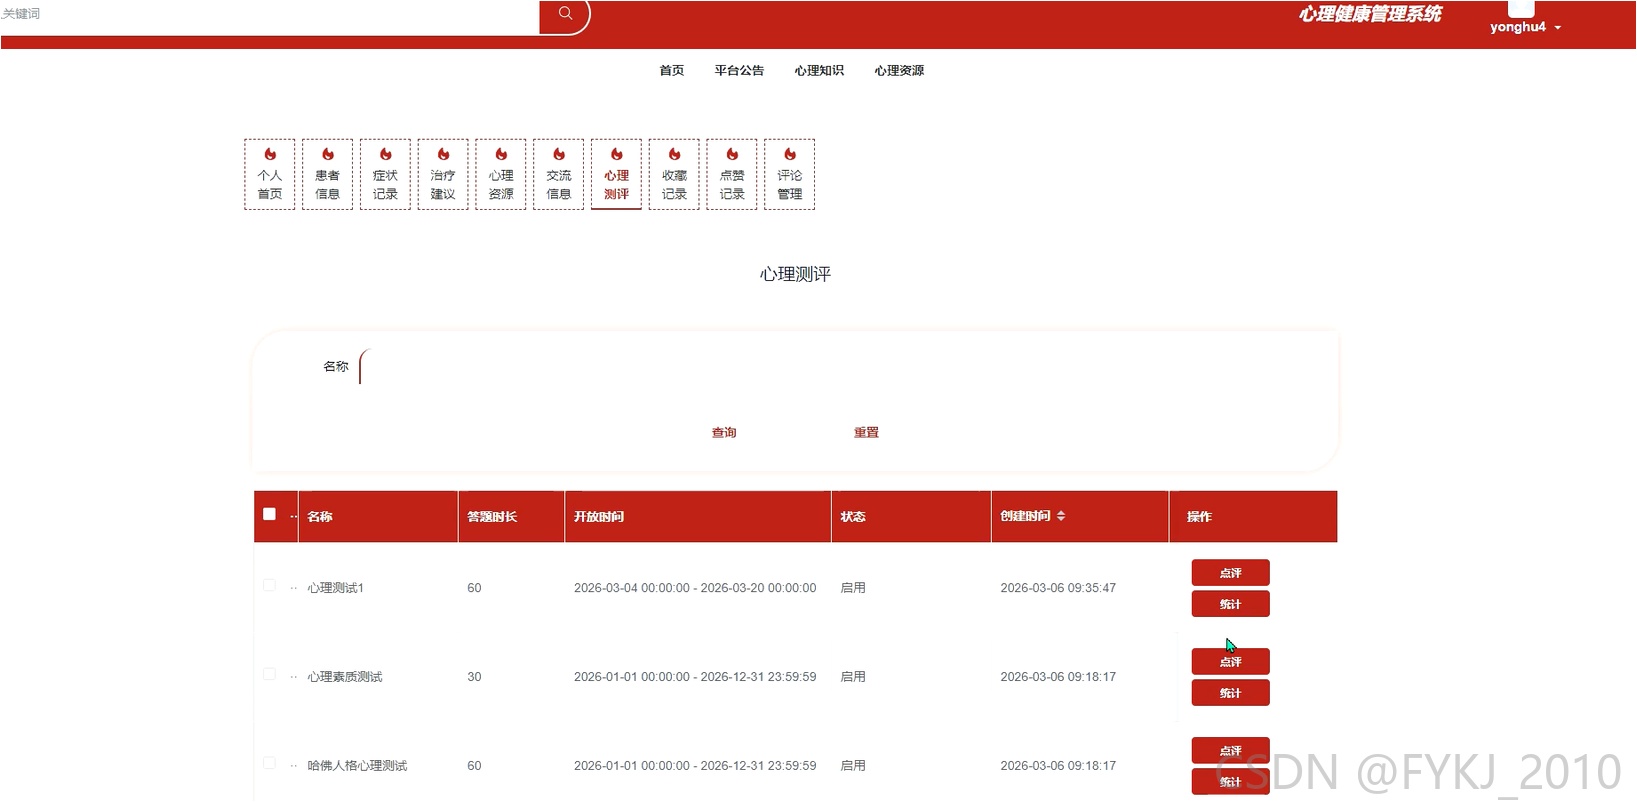The width and height of the screenshot is (1637, 802).
Task: Click 点评 for the 哈佛人格心理测试 row
Action: (x=1230, y=751)
